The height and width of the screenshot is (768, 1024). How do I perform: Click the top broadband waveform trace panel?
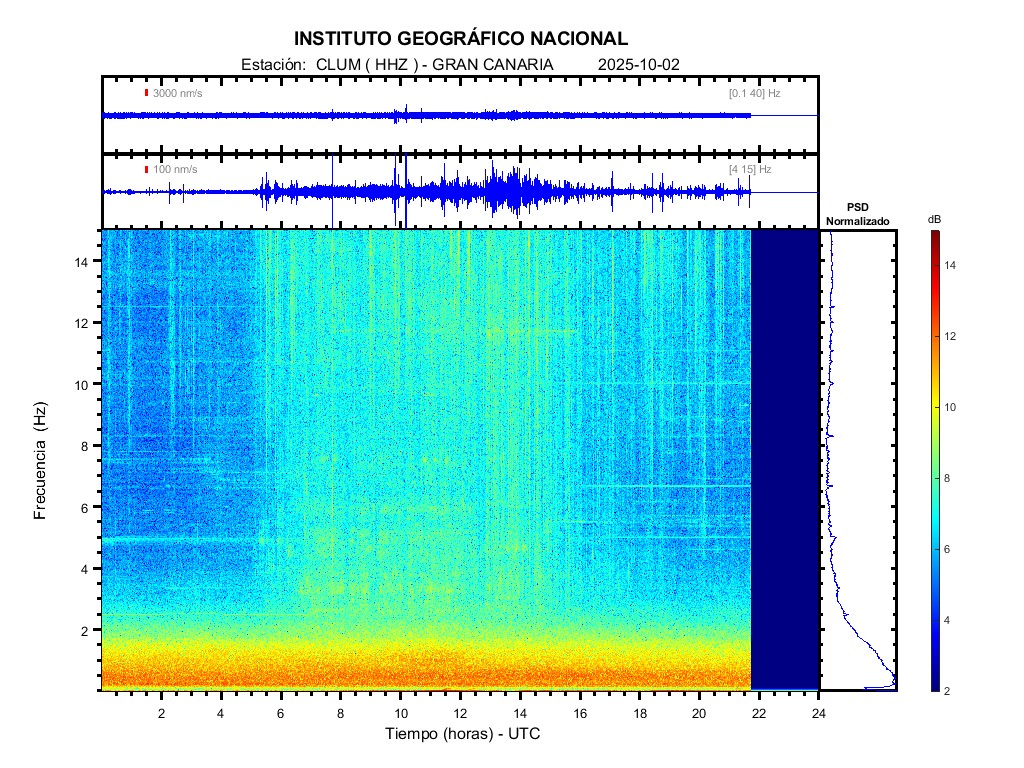(x=460, y=115)
